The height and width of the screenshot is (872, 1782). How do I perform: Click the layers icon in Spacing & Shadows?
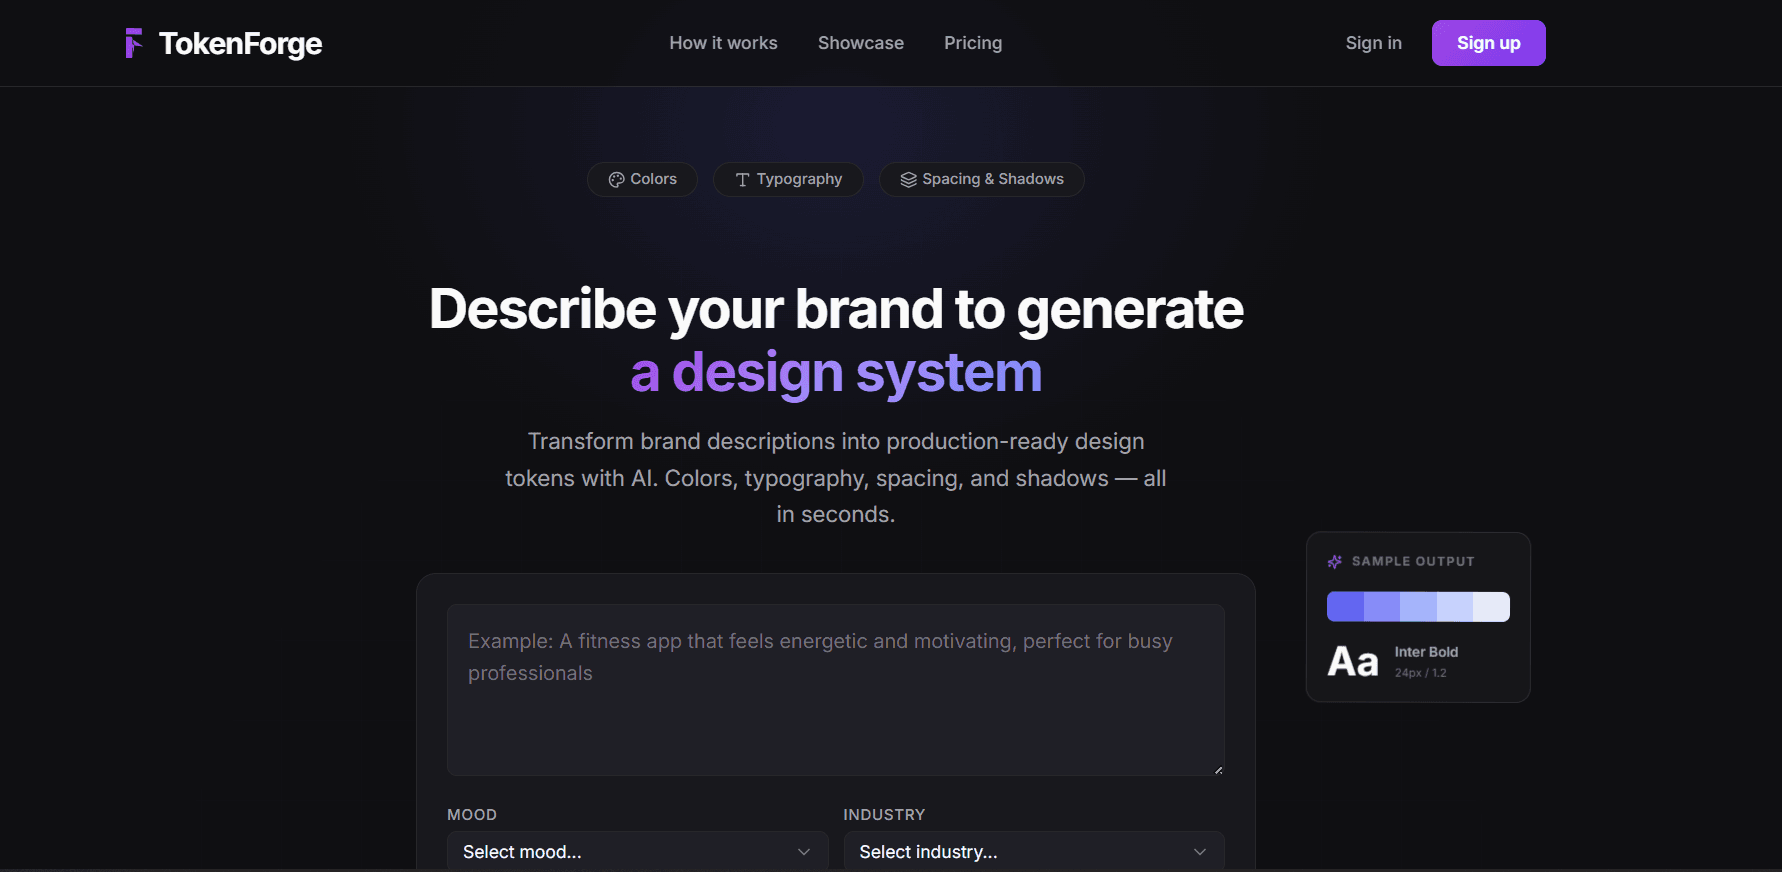click(908, 180)
